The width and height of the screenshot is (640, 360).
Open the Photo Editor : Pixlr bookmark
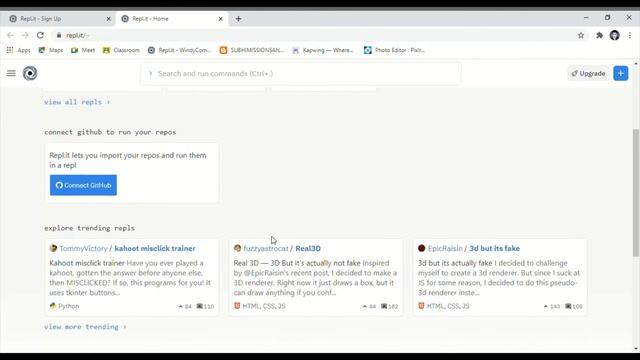point(395,50)
